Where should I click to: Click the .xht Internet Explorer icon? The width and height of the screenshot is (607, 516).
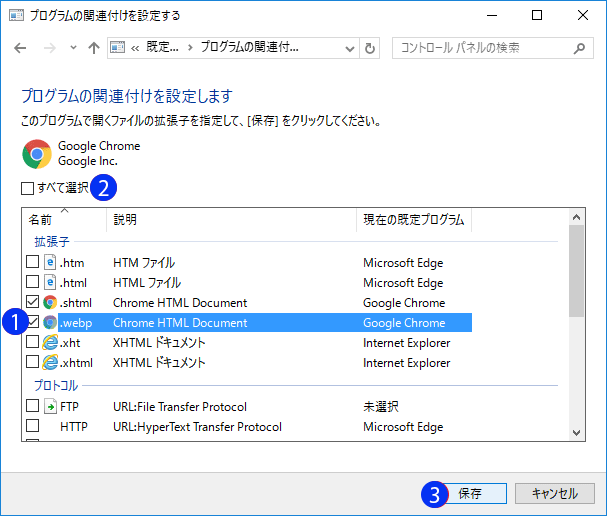[x=50, y=343]
